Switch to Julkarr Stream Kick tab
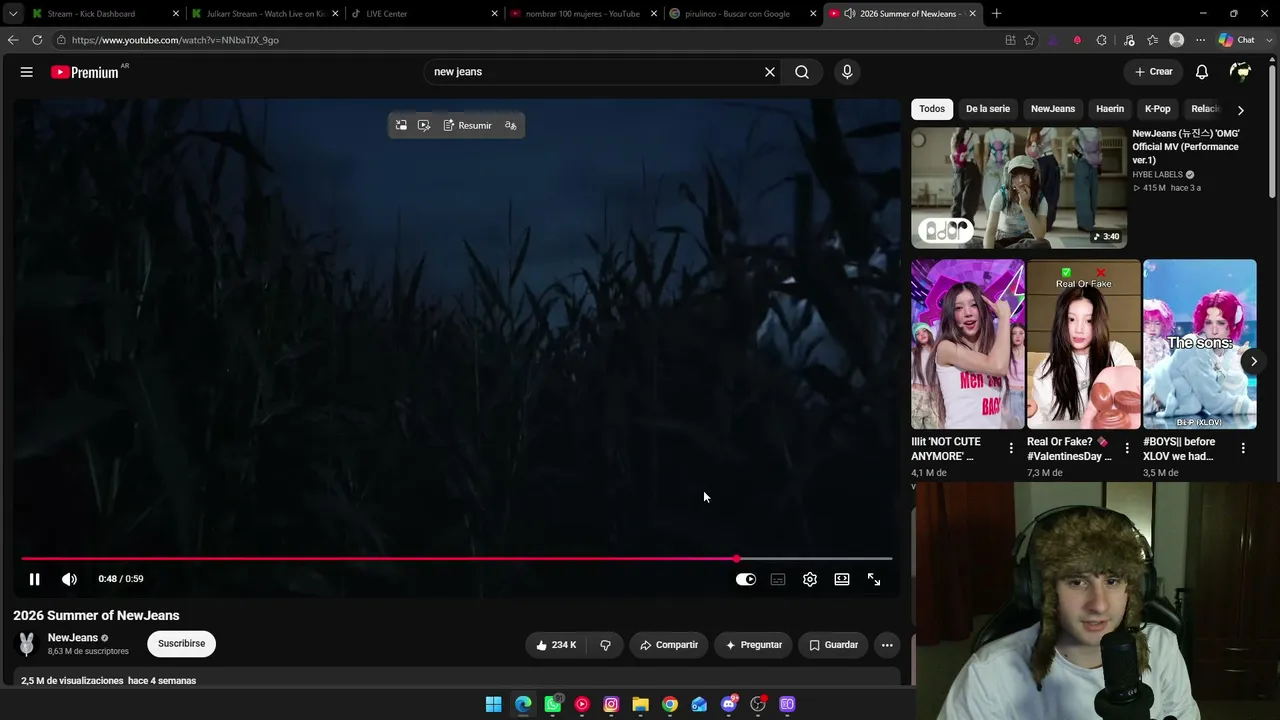1280x720 pixels. coord(264,14)
